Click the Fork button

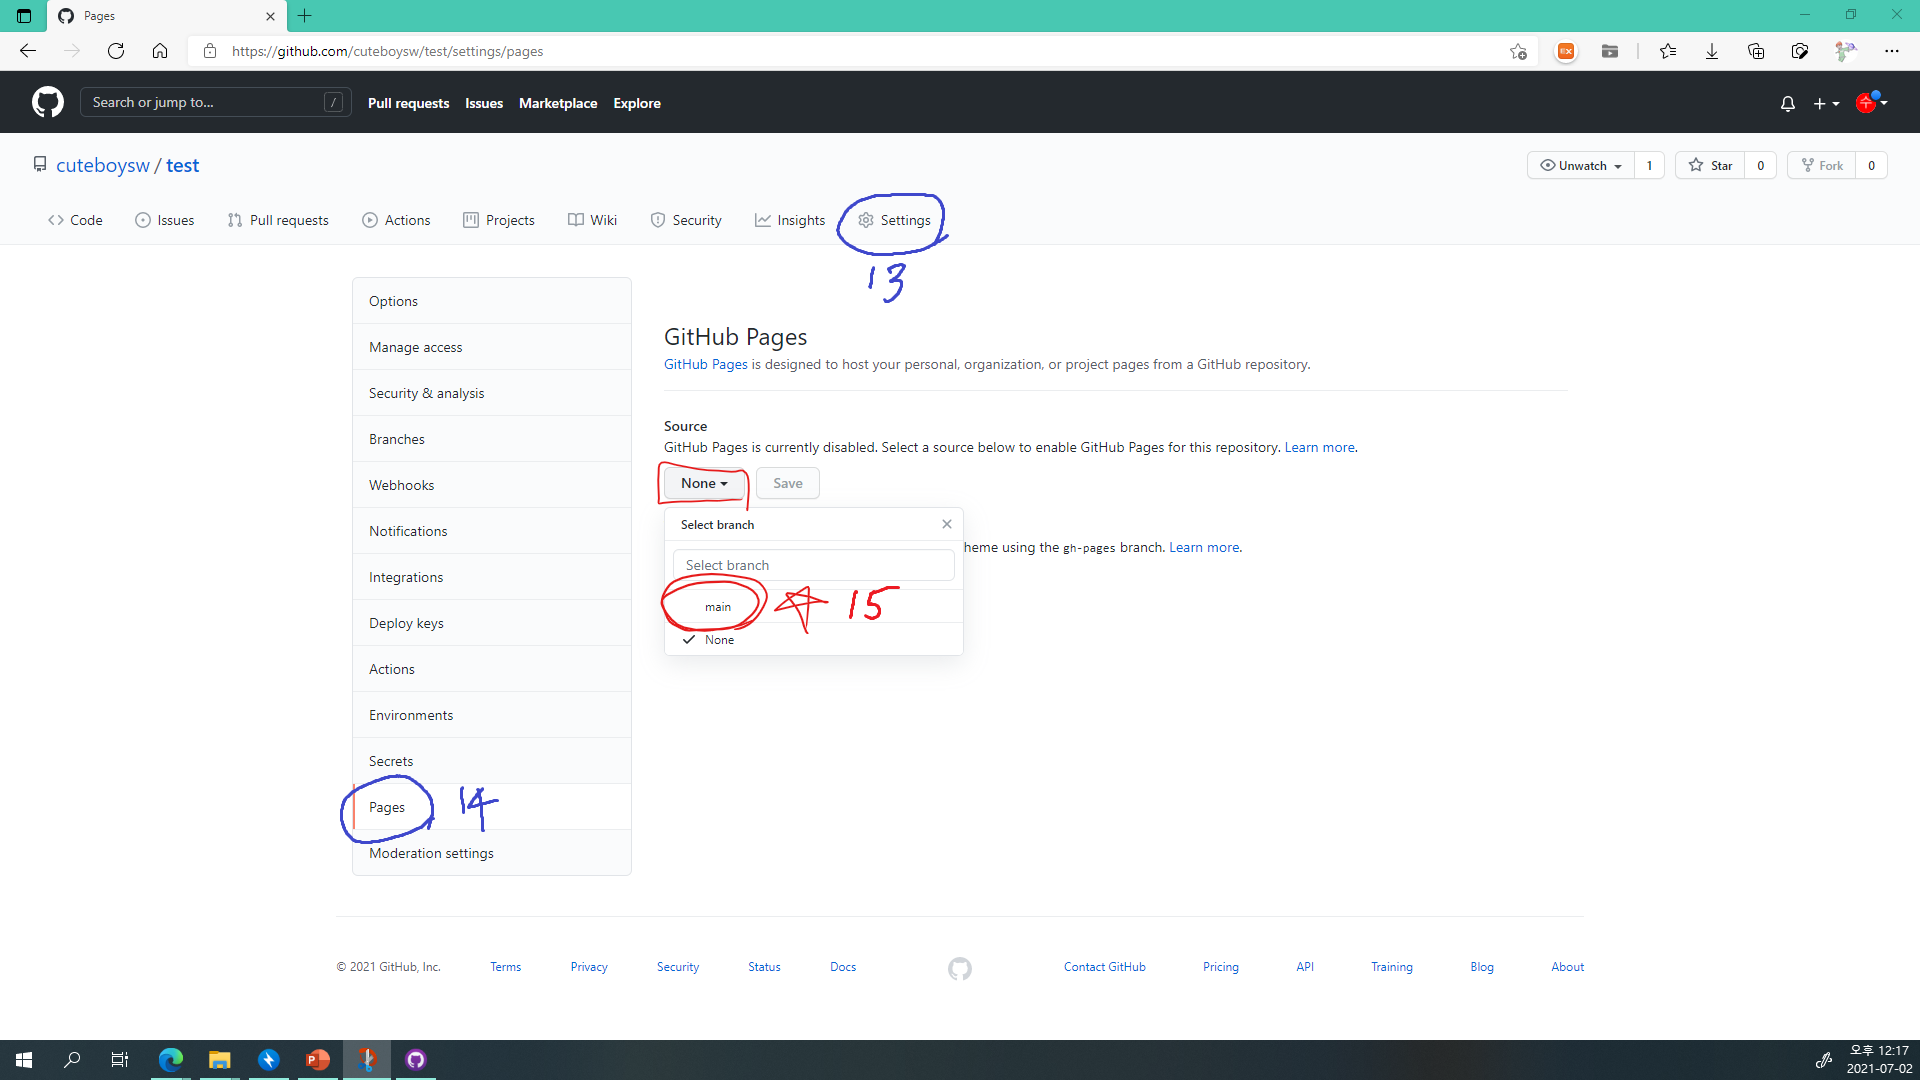tap(1822, 165)
